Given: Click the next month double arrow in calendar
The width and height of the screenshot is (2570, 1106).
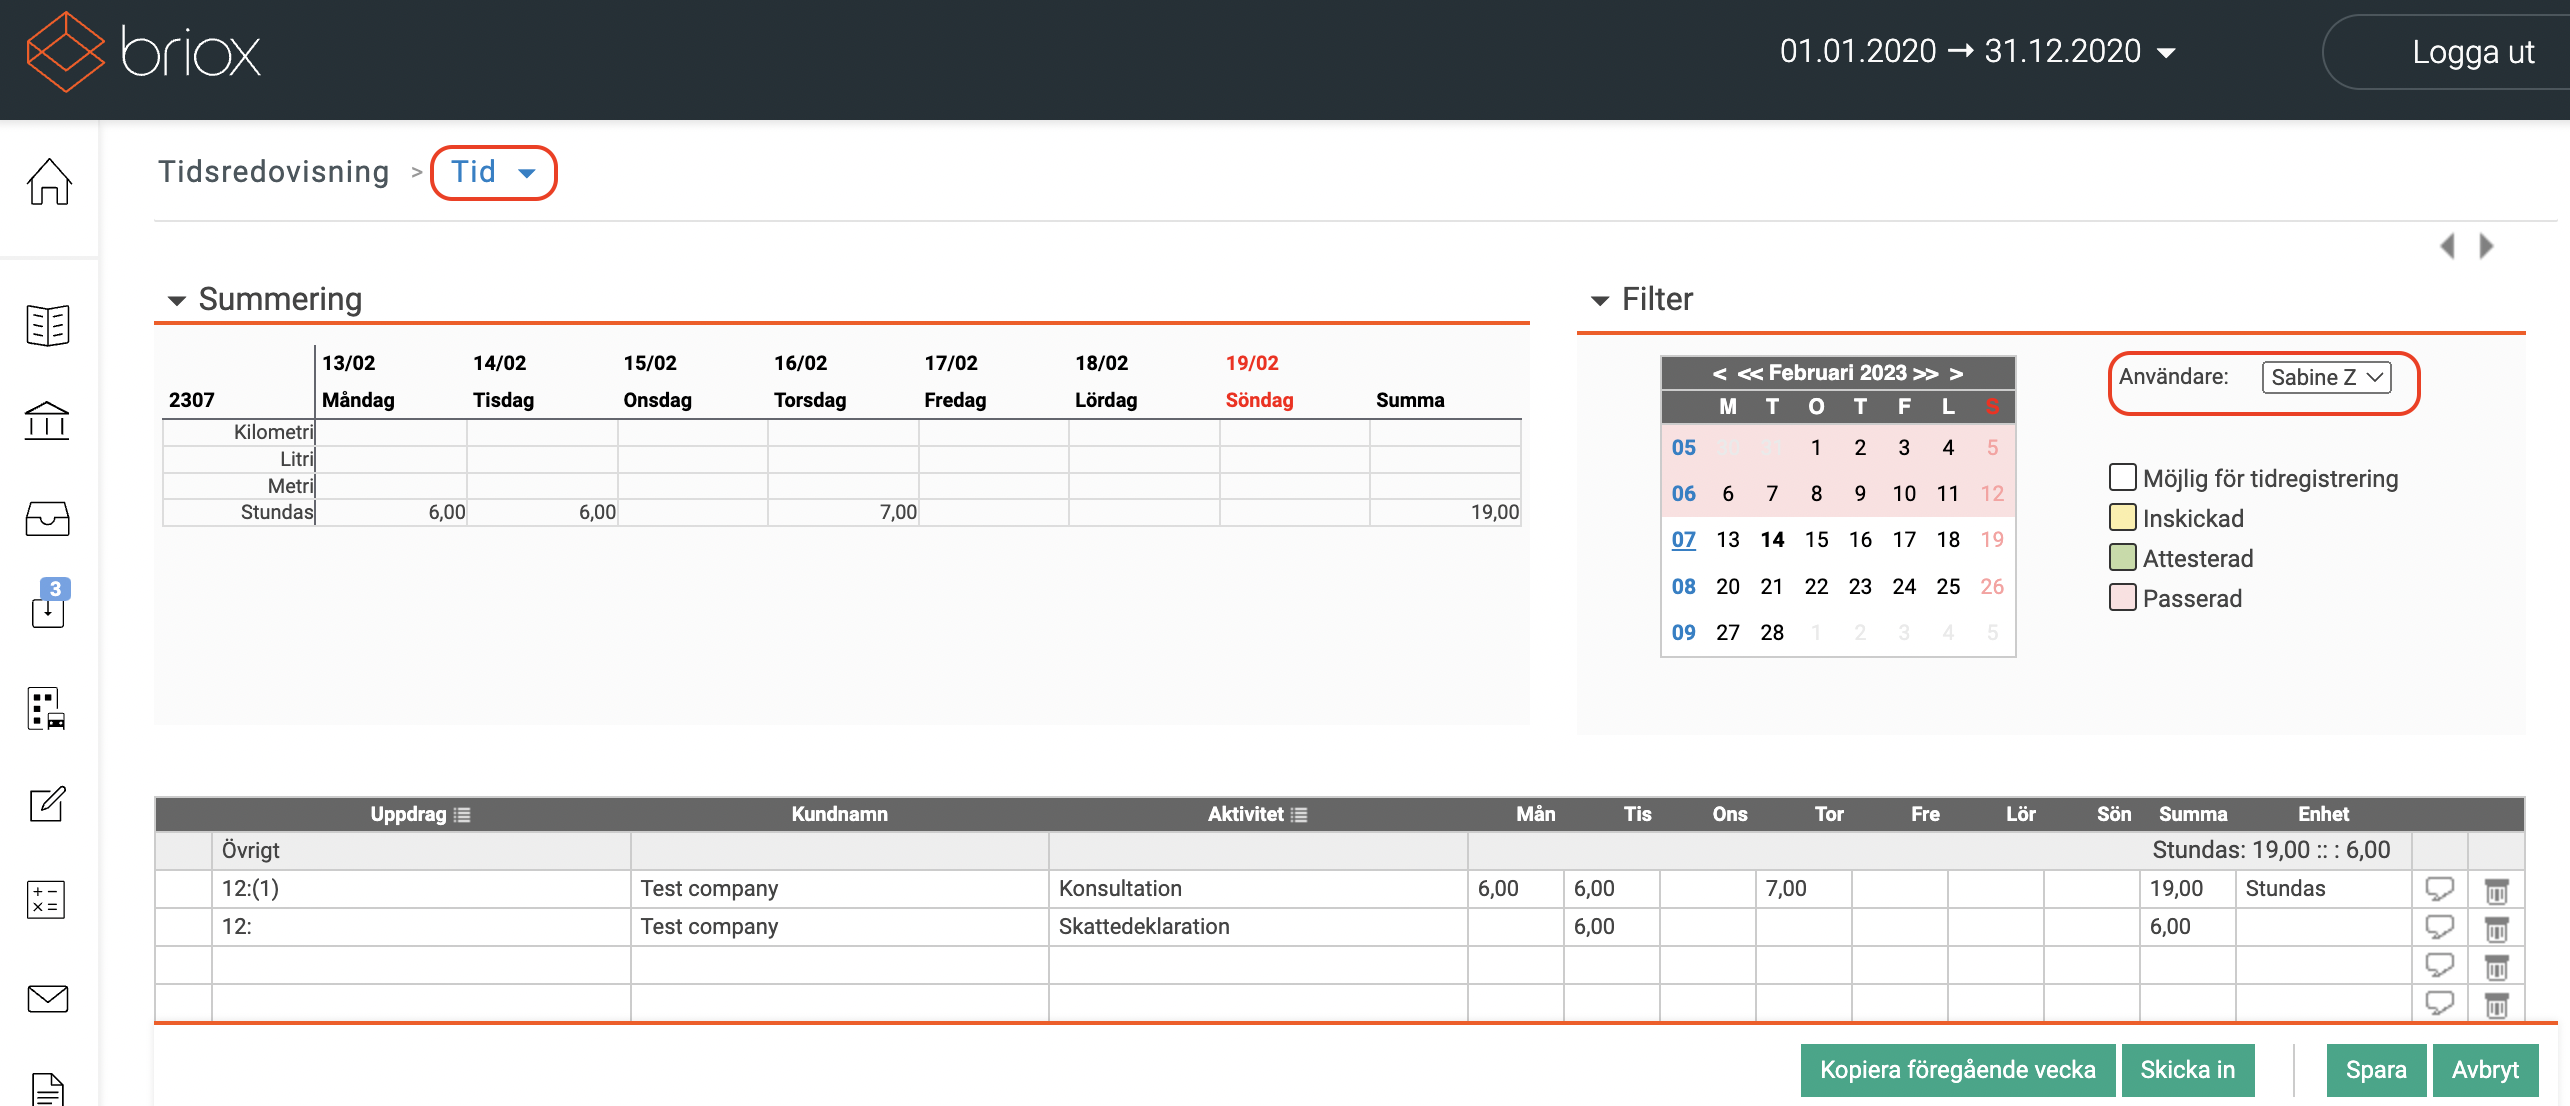Looking at the screenshot, I should [x=1925, y=374].
